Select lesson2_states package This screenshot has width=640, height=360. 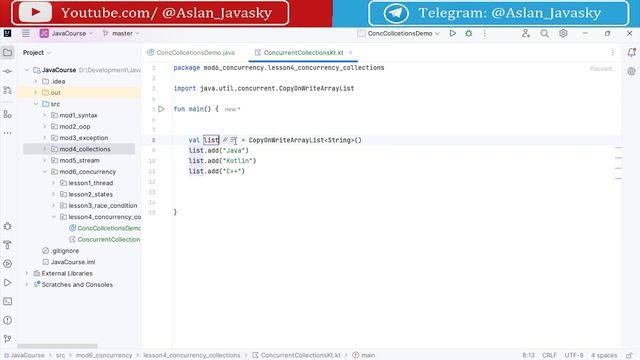(x=90, y=194)
